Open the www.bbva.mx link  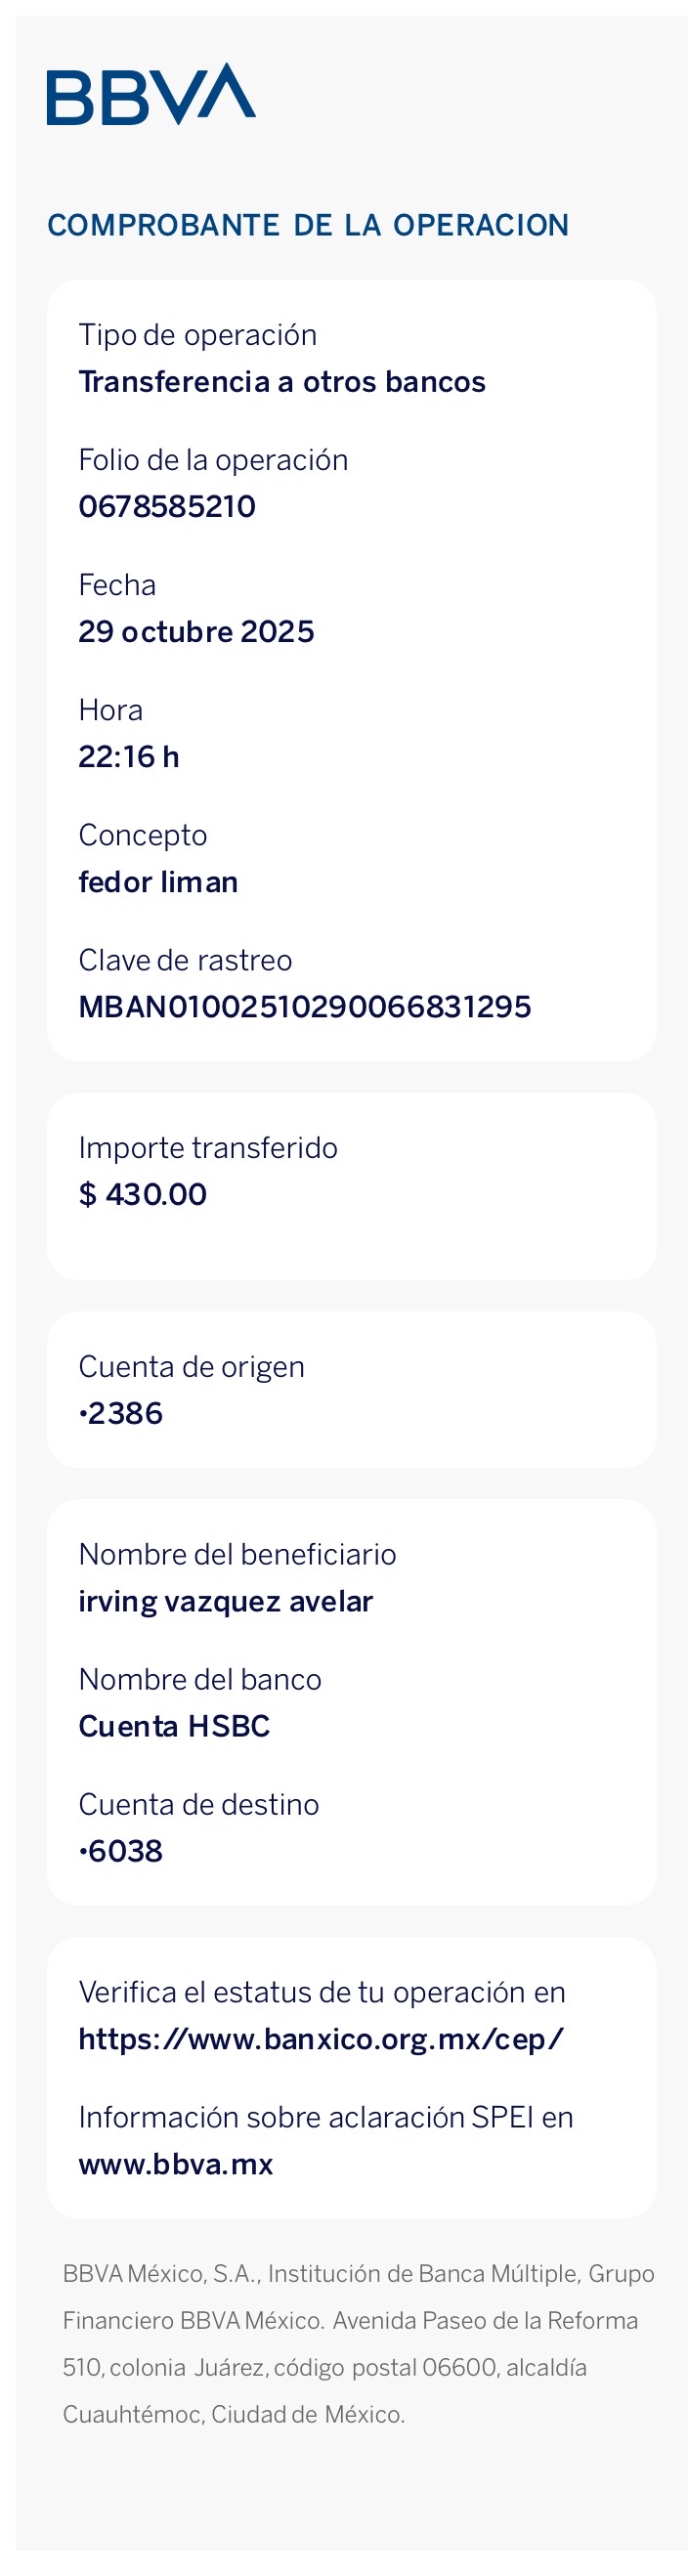176,2163
